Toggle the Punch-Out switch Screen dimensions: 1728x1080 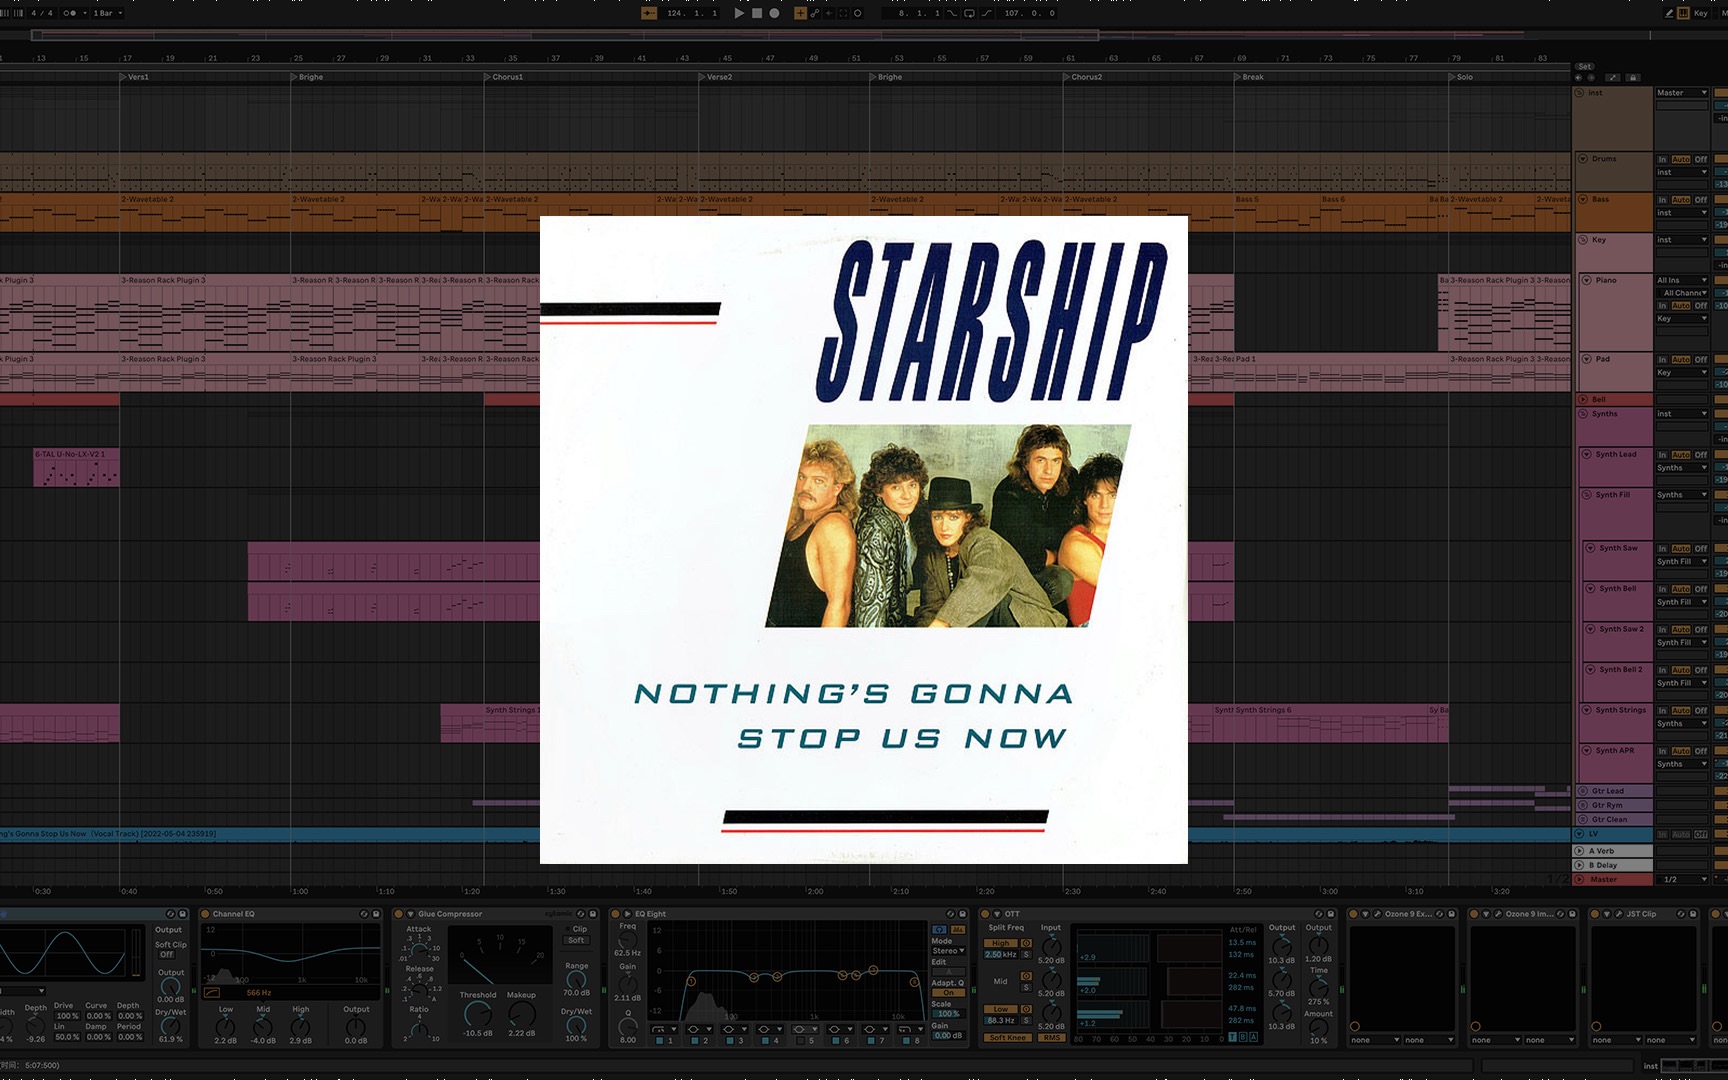tap(987, 13)
